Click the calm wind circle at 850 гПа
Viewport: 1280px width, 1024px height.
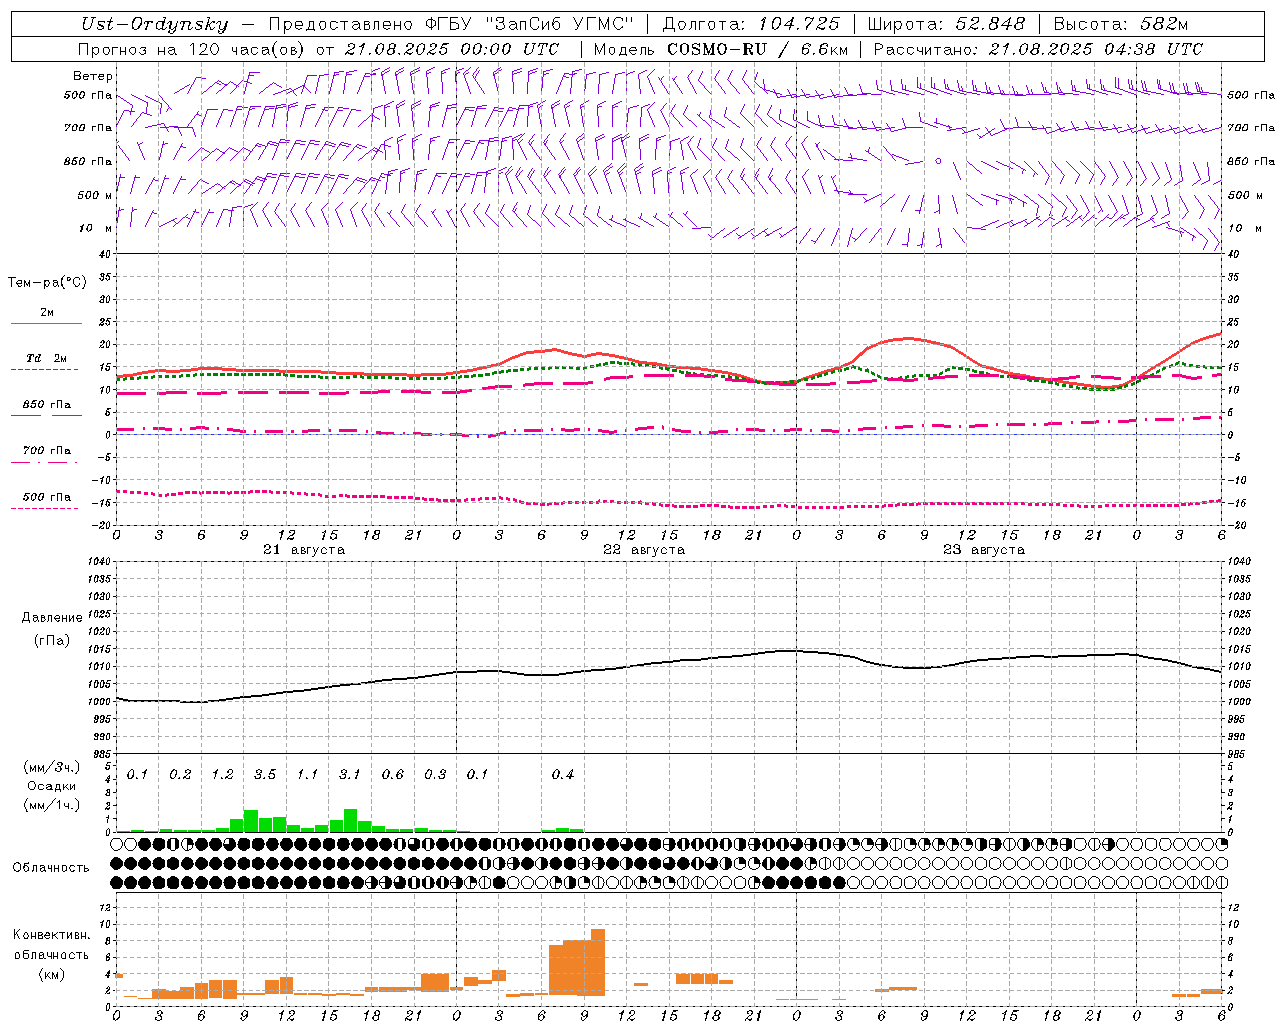click(938, 161)
